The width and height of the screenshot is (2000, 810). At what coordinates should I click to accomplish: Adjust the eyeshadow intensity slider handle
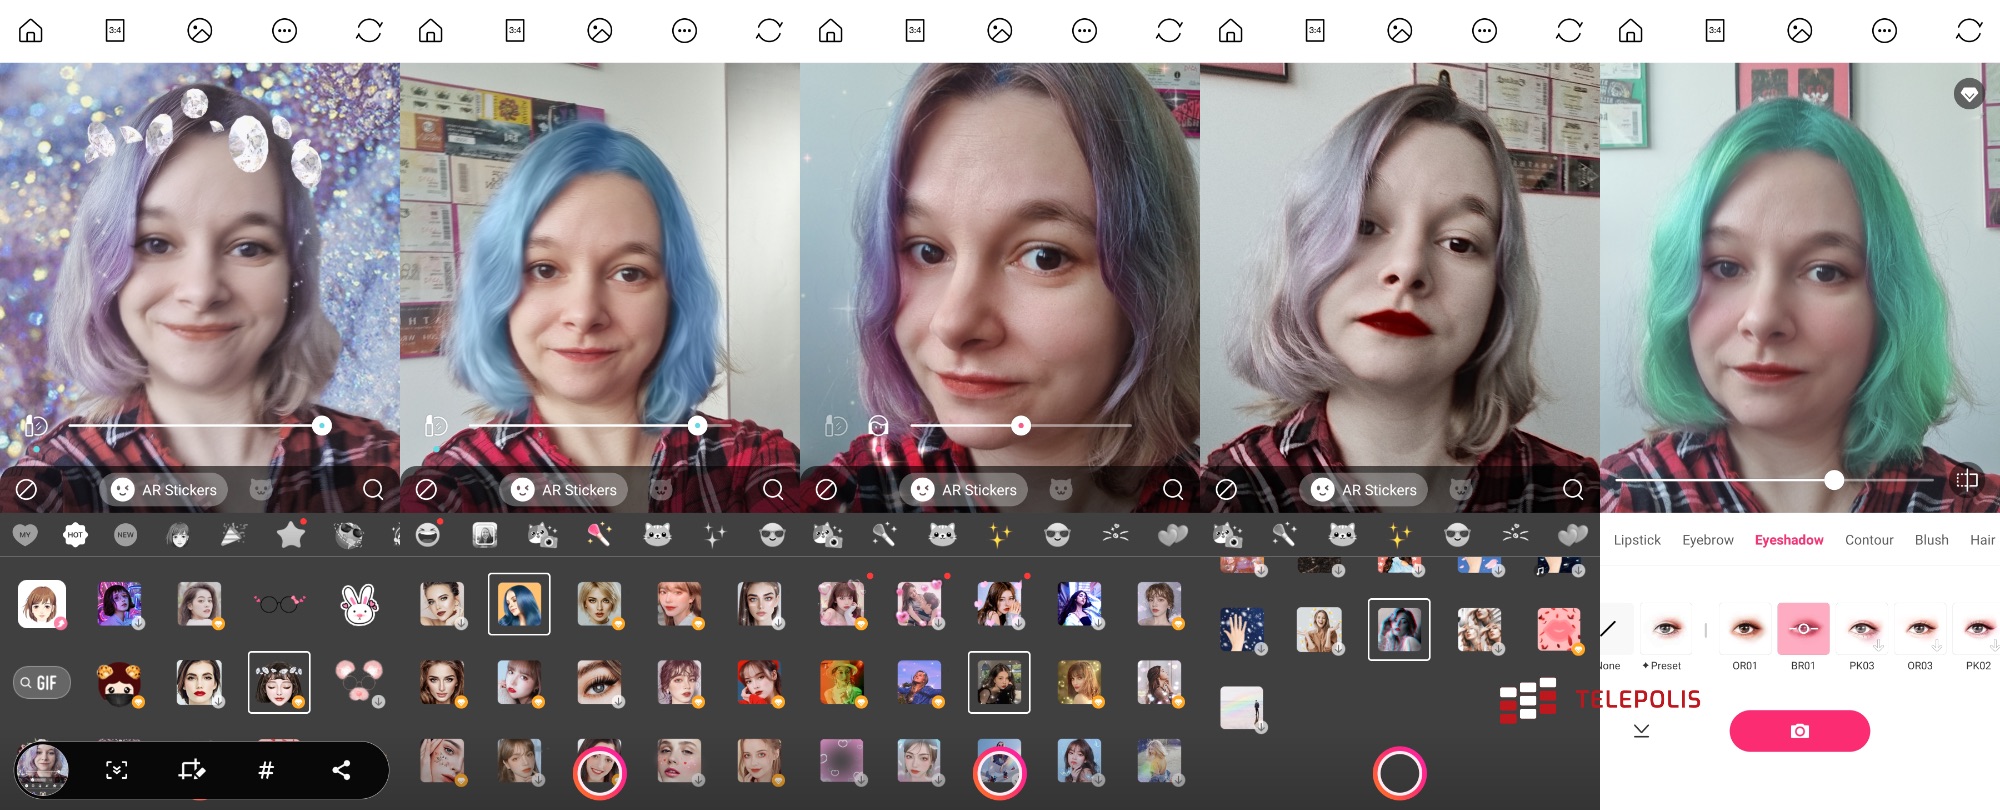[1834, 480]
